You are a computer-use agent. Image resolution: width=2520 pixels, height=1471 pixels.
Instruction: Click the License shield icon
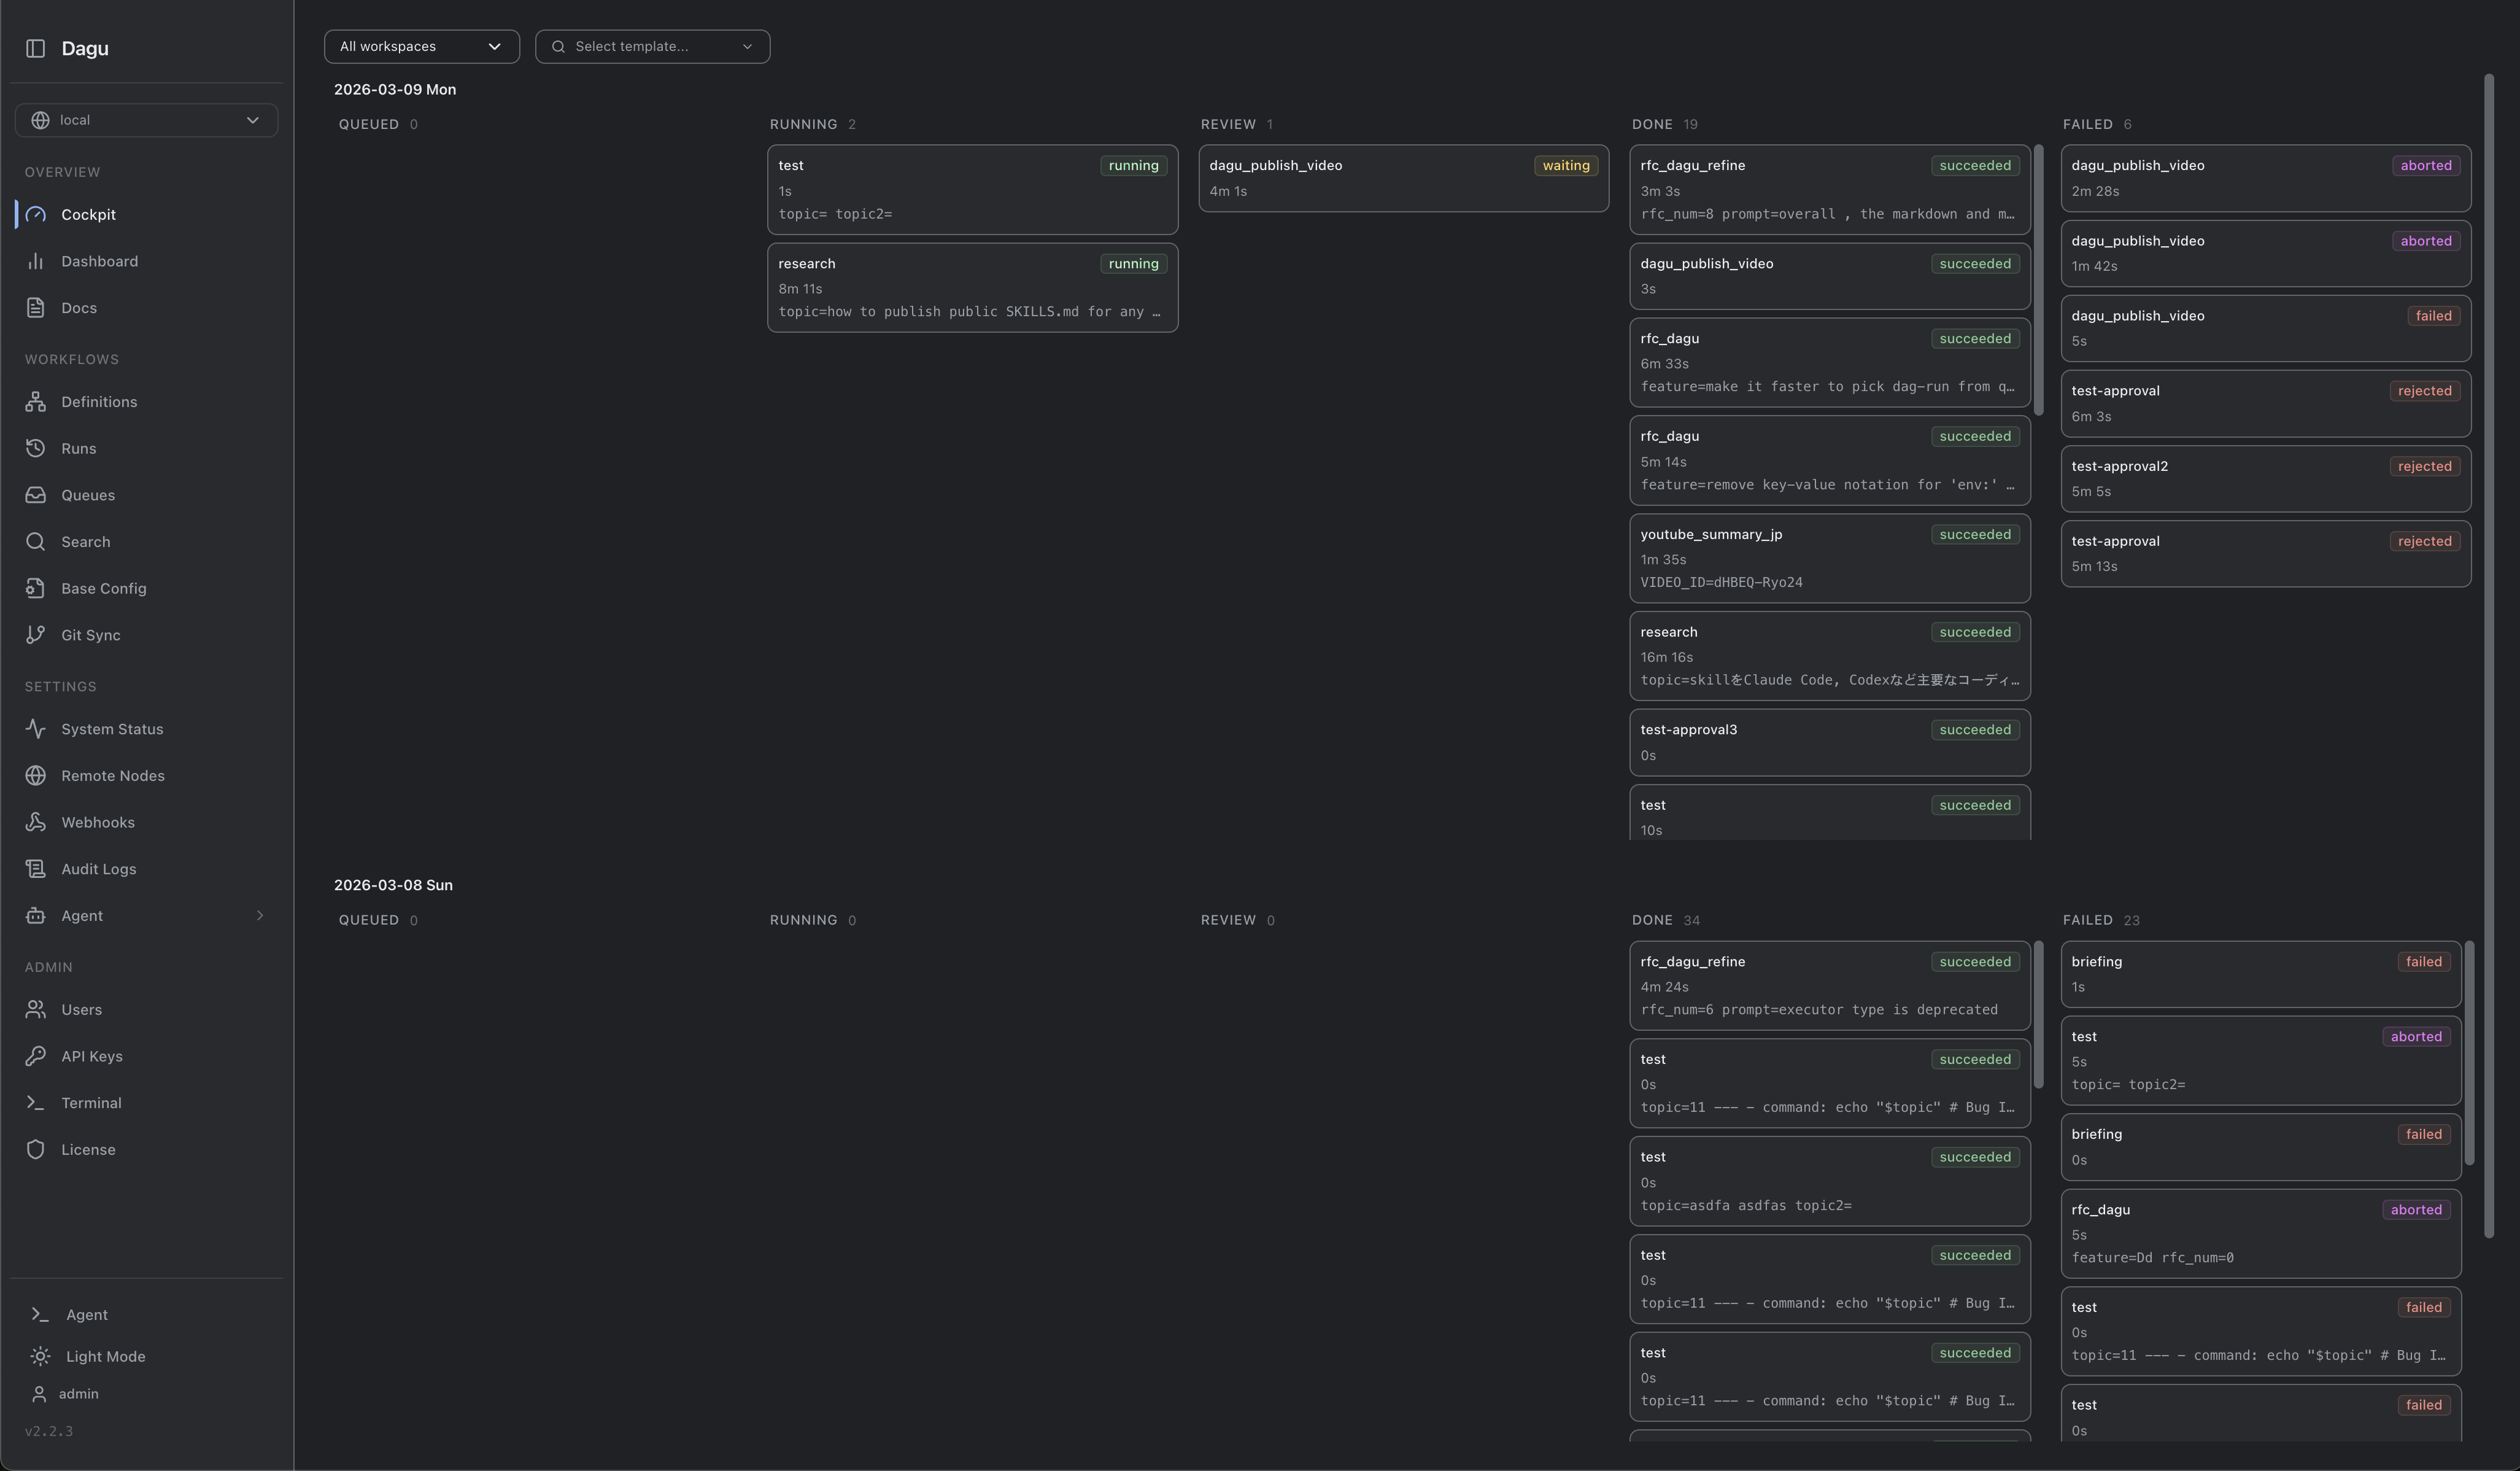[x=36, y=1149]
